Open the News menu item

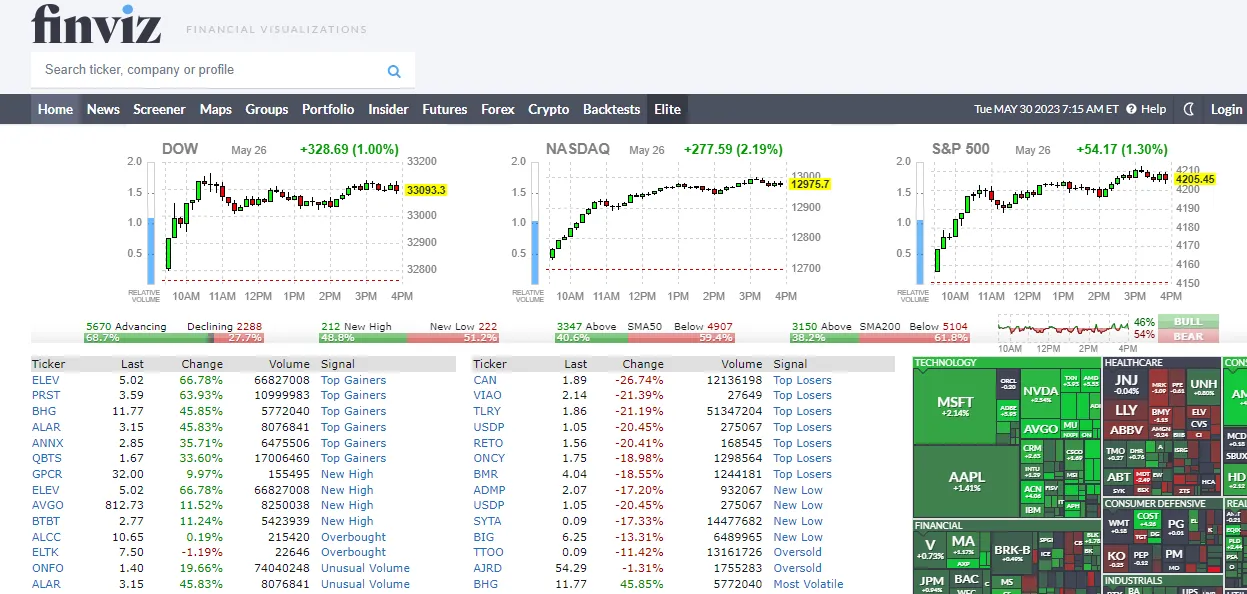click(x=103, y=109)
